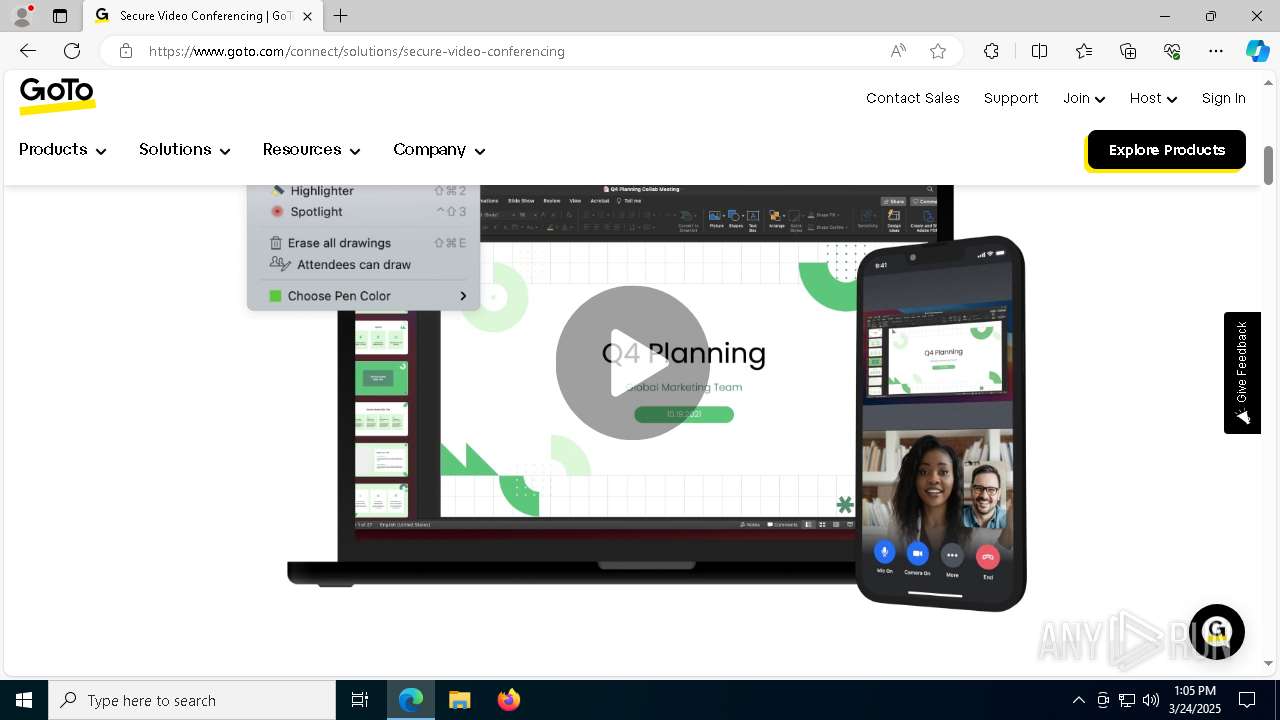Go back to previous page
Screen dimensions: 1280x720
coord(28,51)
